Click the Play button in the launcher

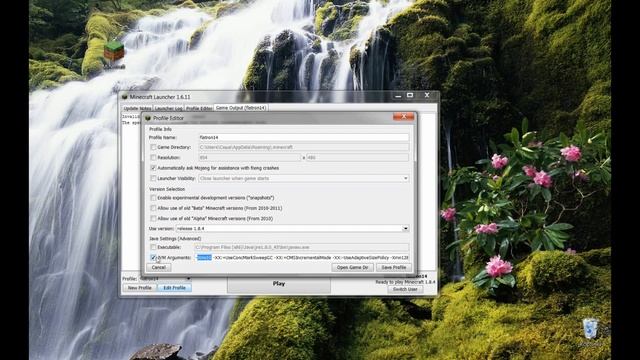click(x=279, y=284)
